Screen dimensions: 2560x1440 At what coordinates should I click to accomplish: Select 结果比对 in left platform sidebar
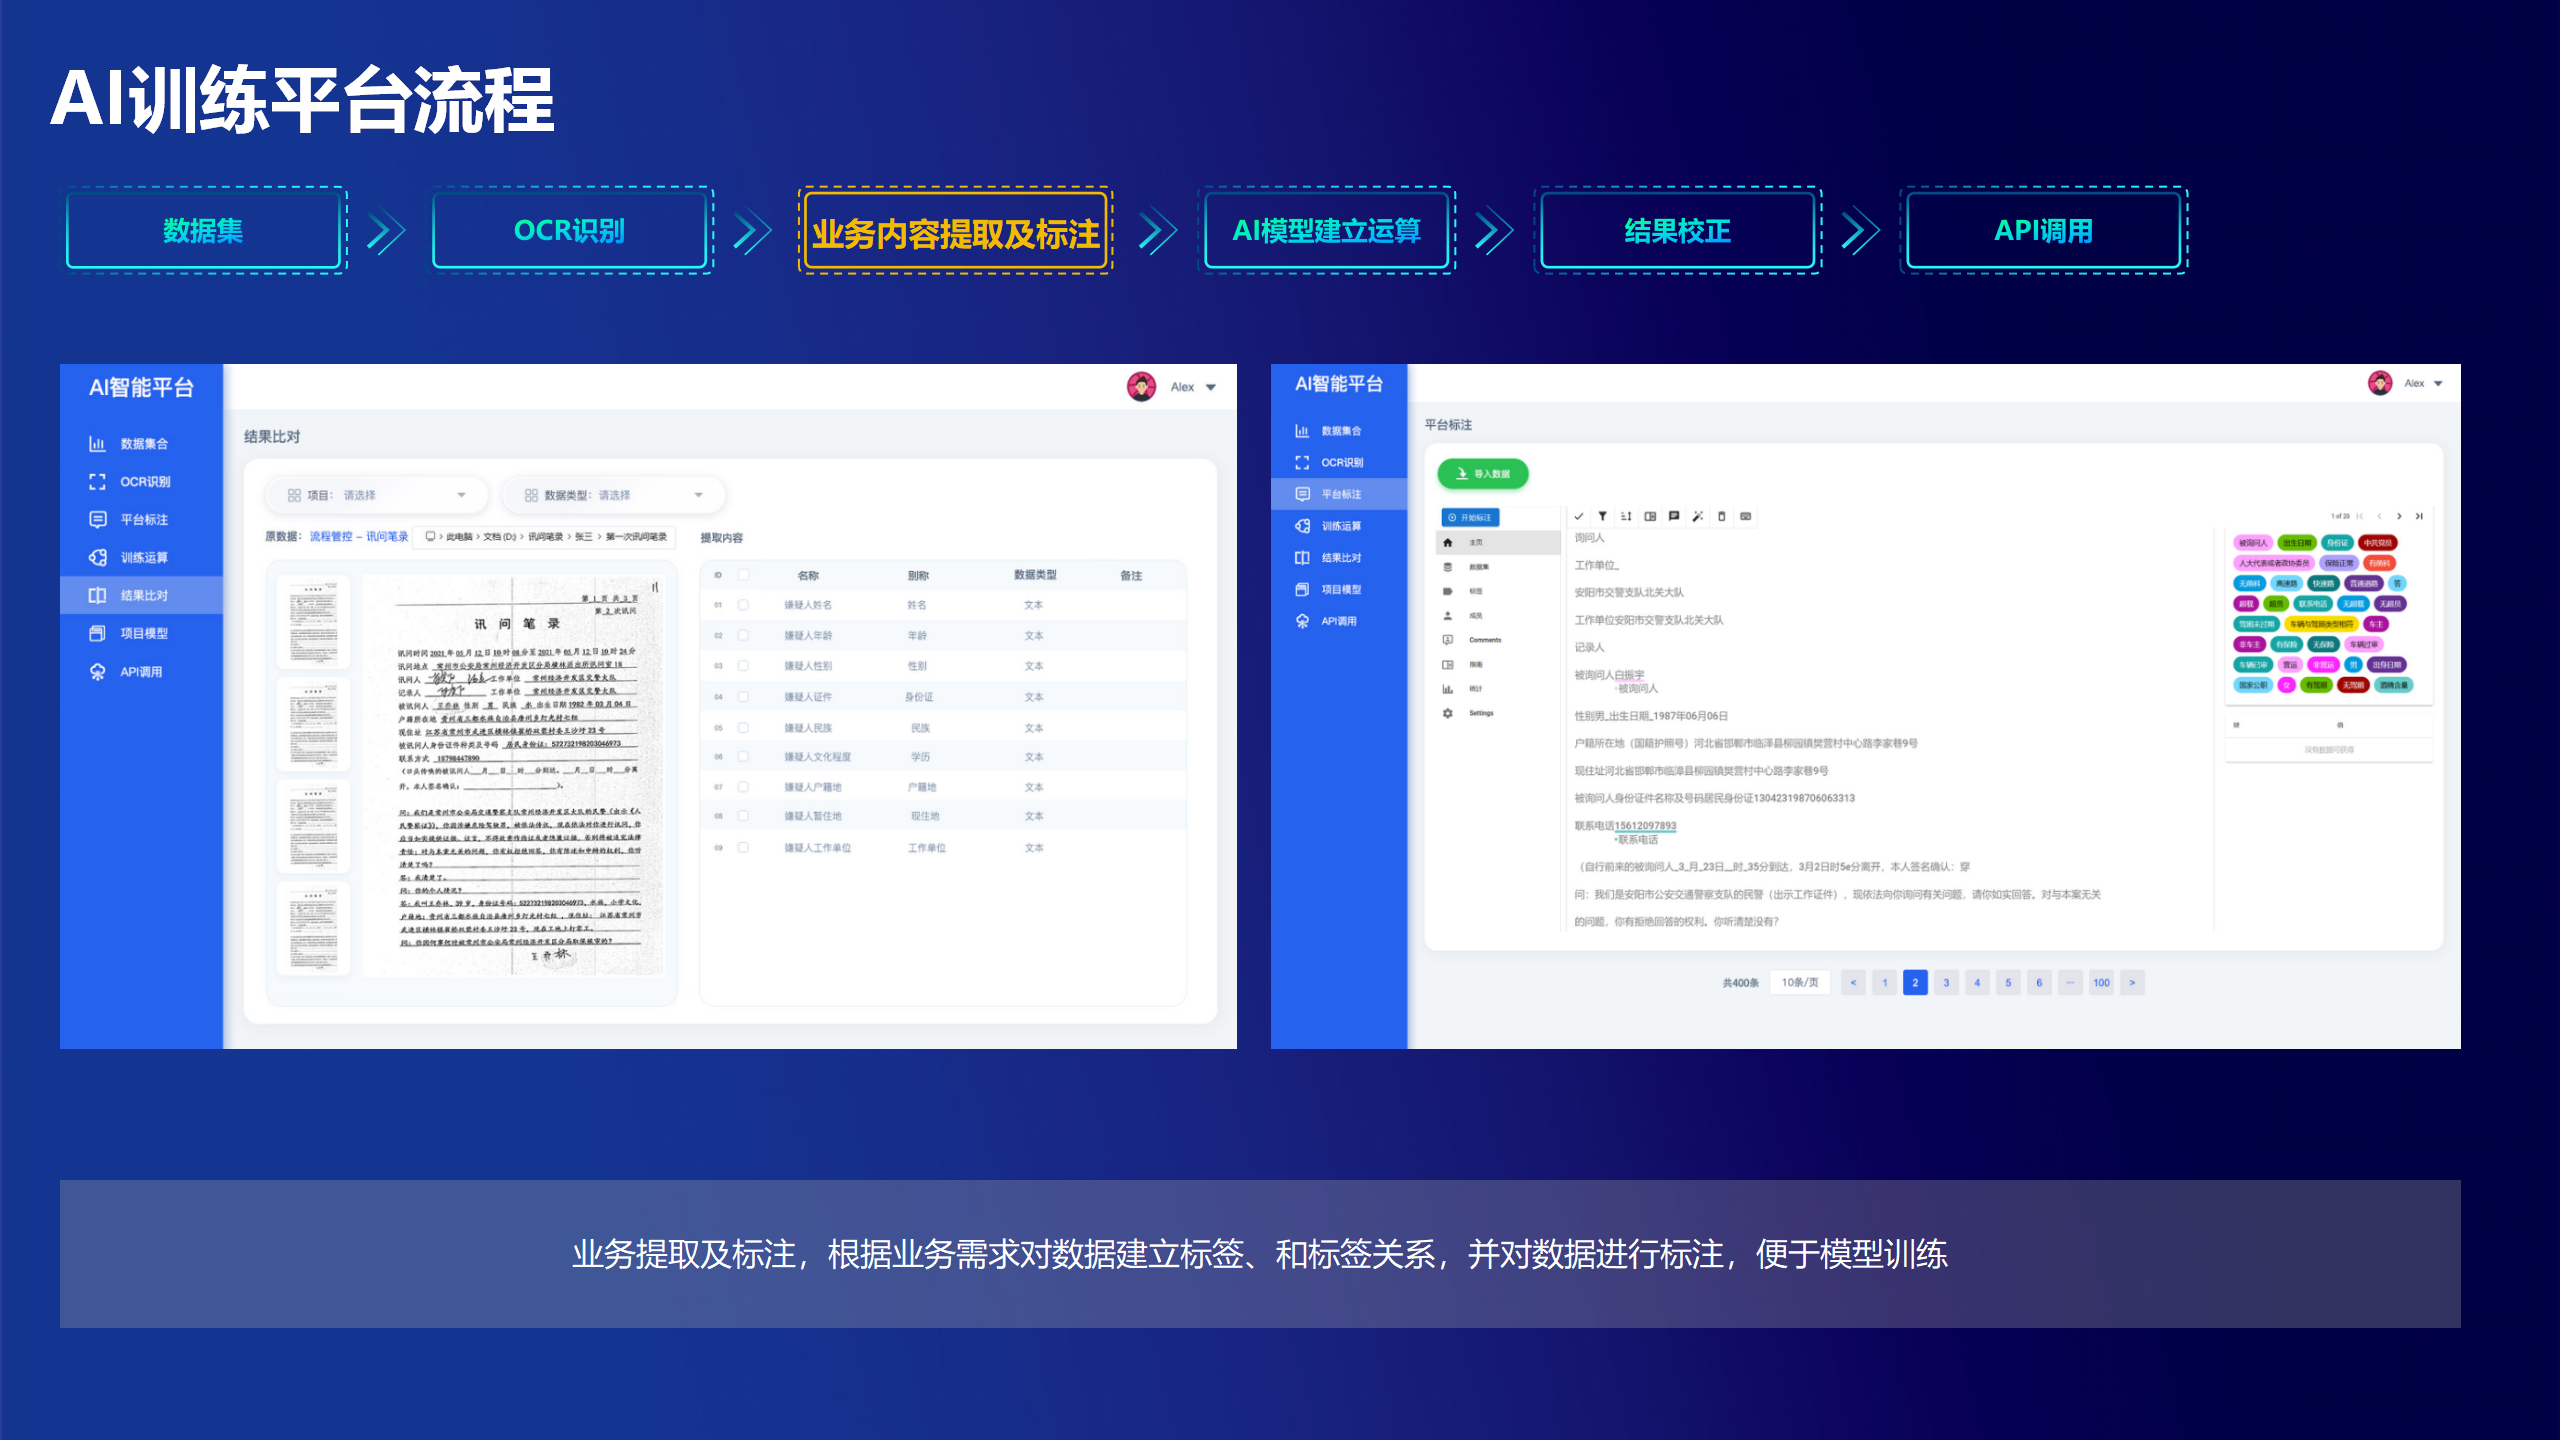(142, 595)
